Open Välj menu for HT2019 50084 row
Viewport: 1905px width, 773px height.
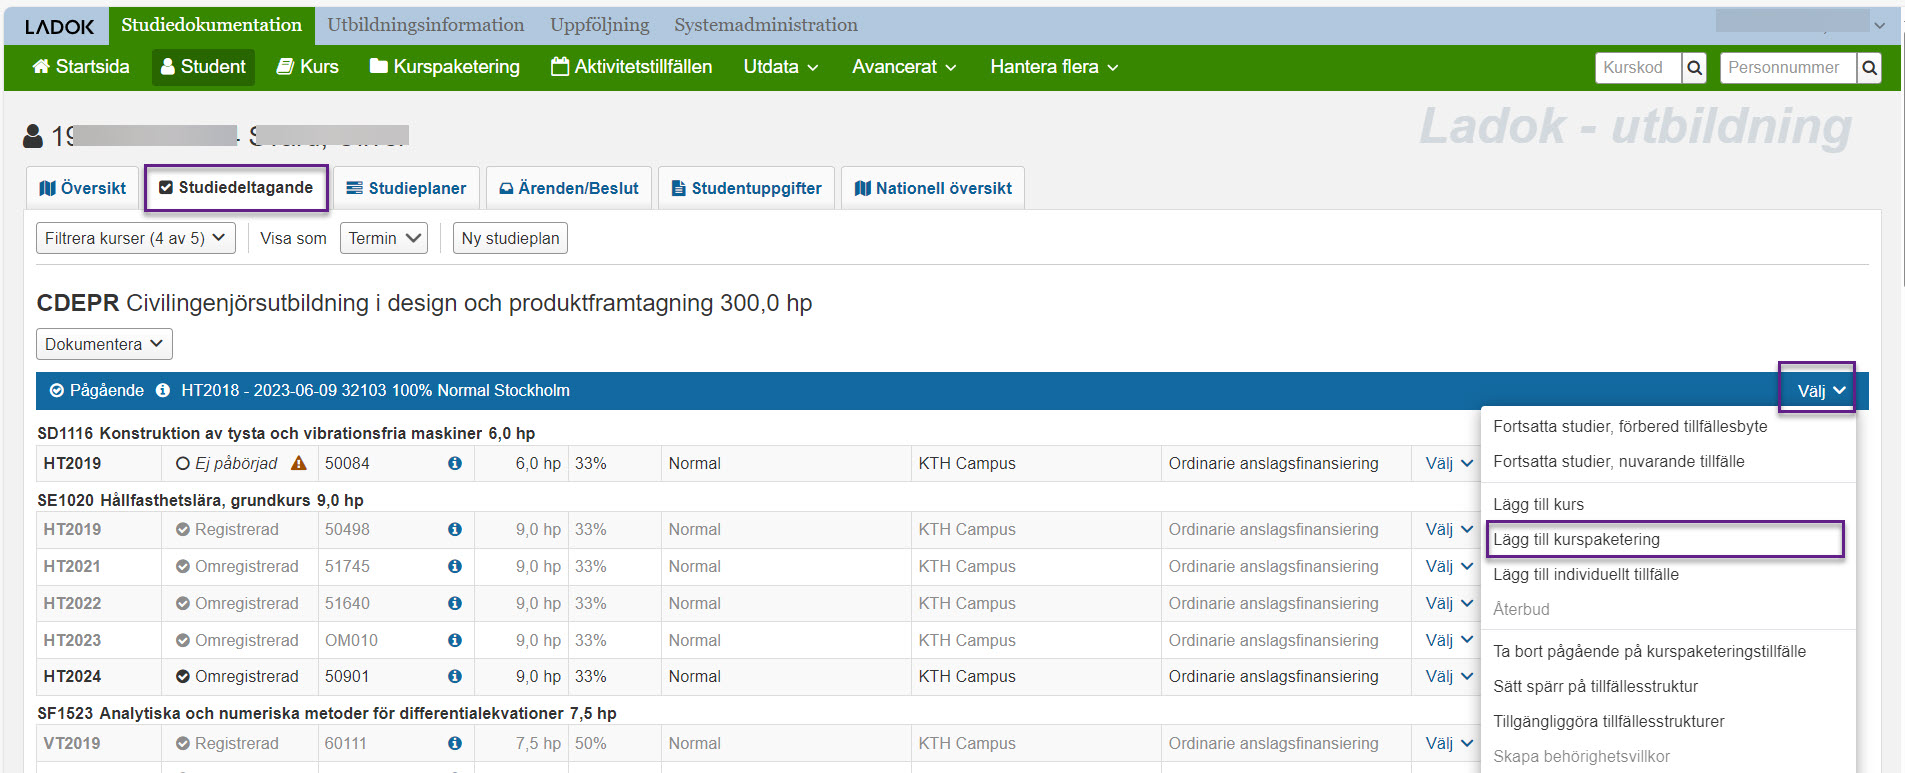[1449, 464]
